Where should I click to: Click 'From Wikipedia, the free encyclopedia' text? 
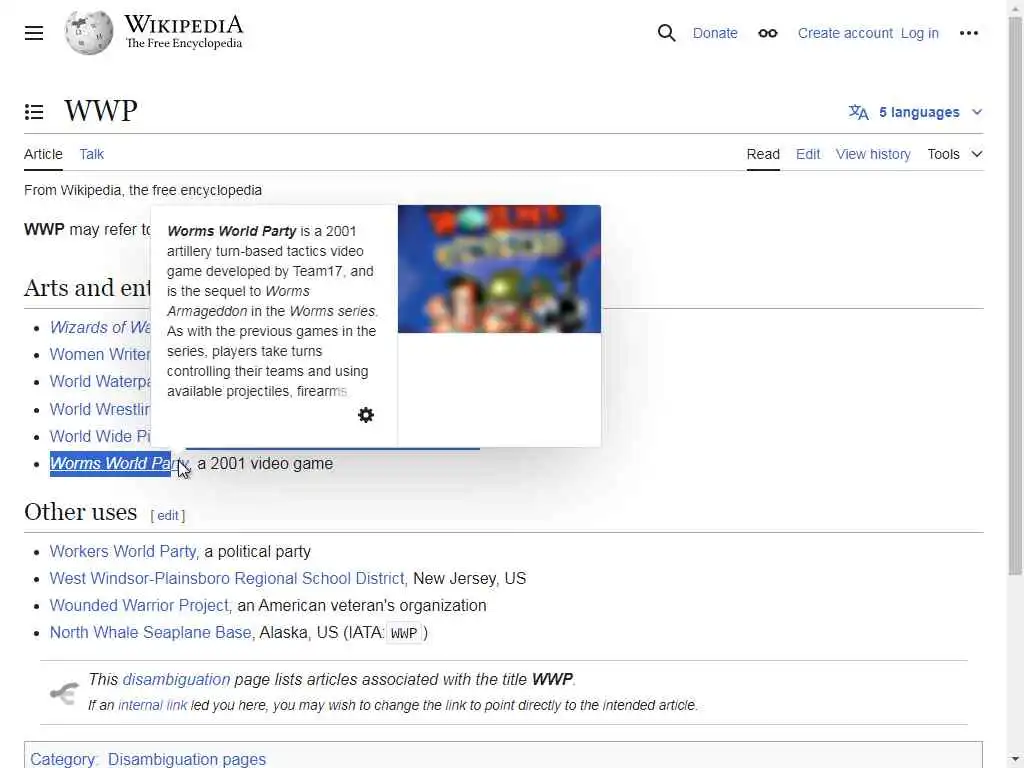(x=143, y=190)
